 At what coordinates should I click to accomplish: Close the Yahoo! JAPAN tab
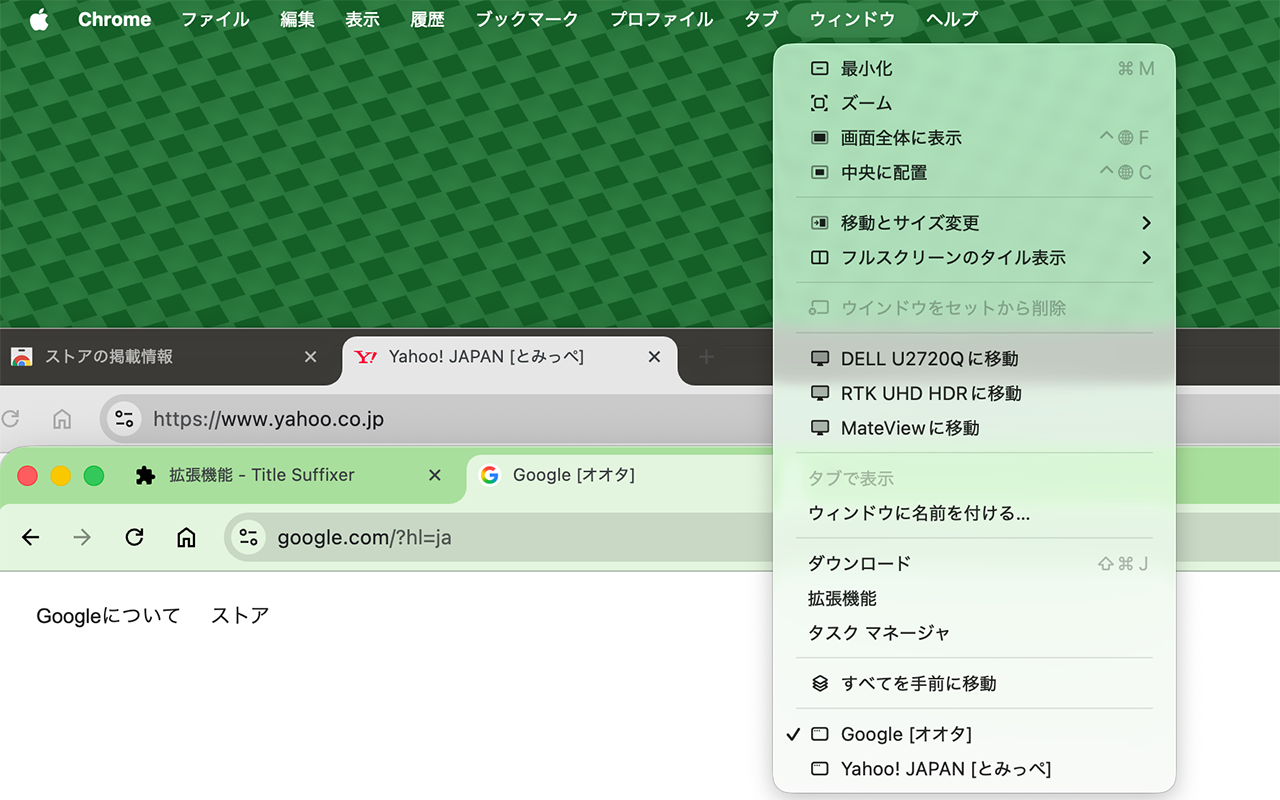[x=654, y=357]
